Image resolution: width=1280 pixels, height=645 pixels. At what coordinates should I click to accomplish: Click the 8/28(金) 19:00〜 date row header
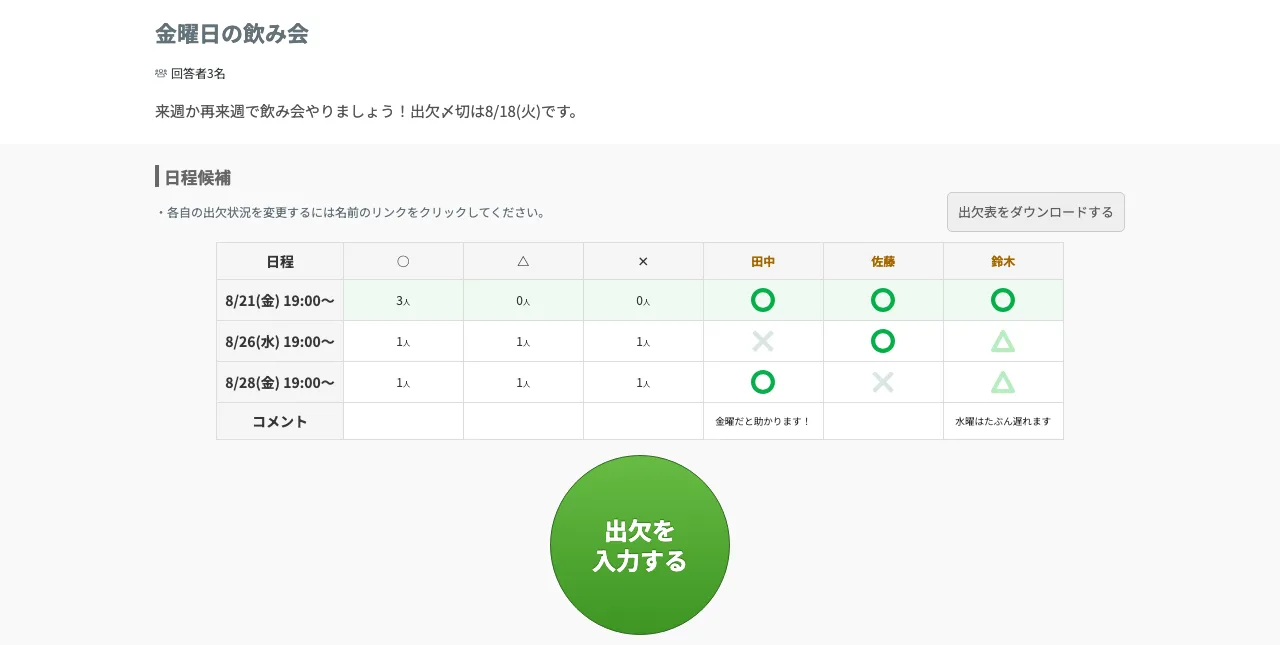[x=280, y=382]
